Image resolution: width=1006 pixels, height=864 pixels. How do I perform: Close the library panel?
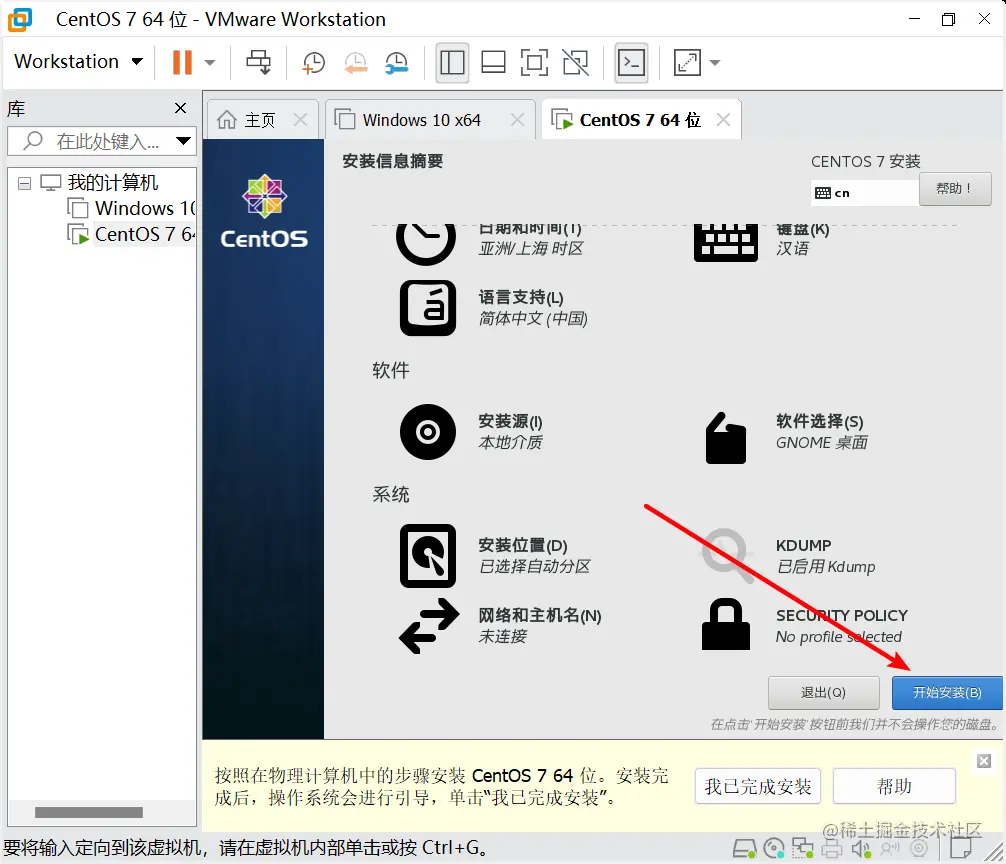click(x=180, y=108)
